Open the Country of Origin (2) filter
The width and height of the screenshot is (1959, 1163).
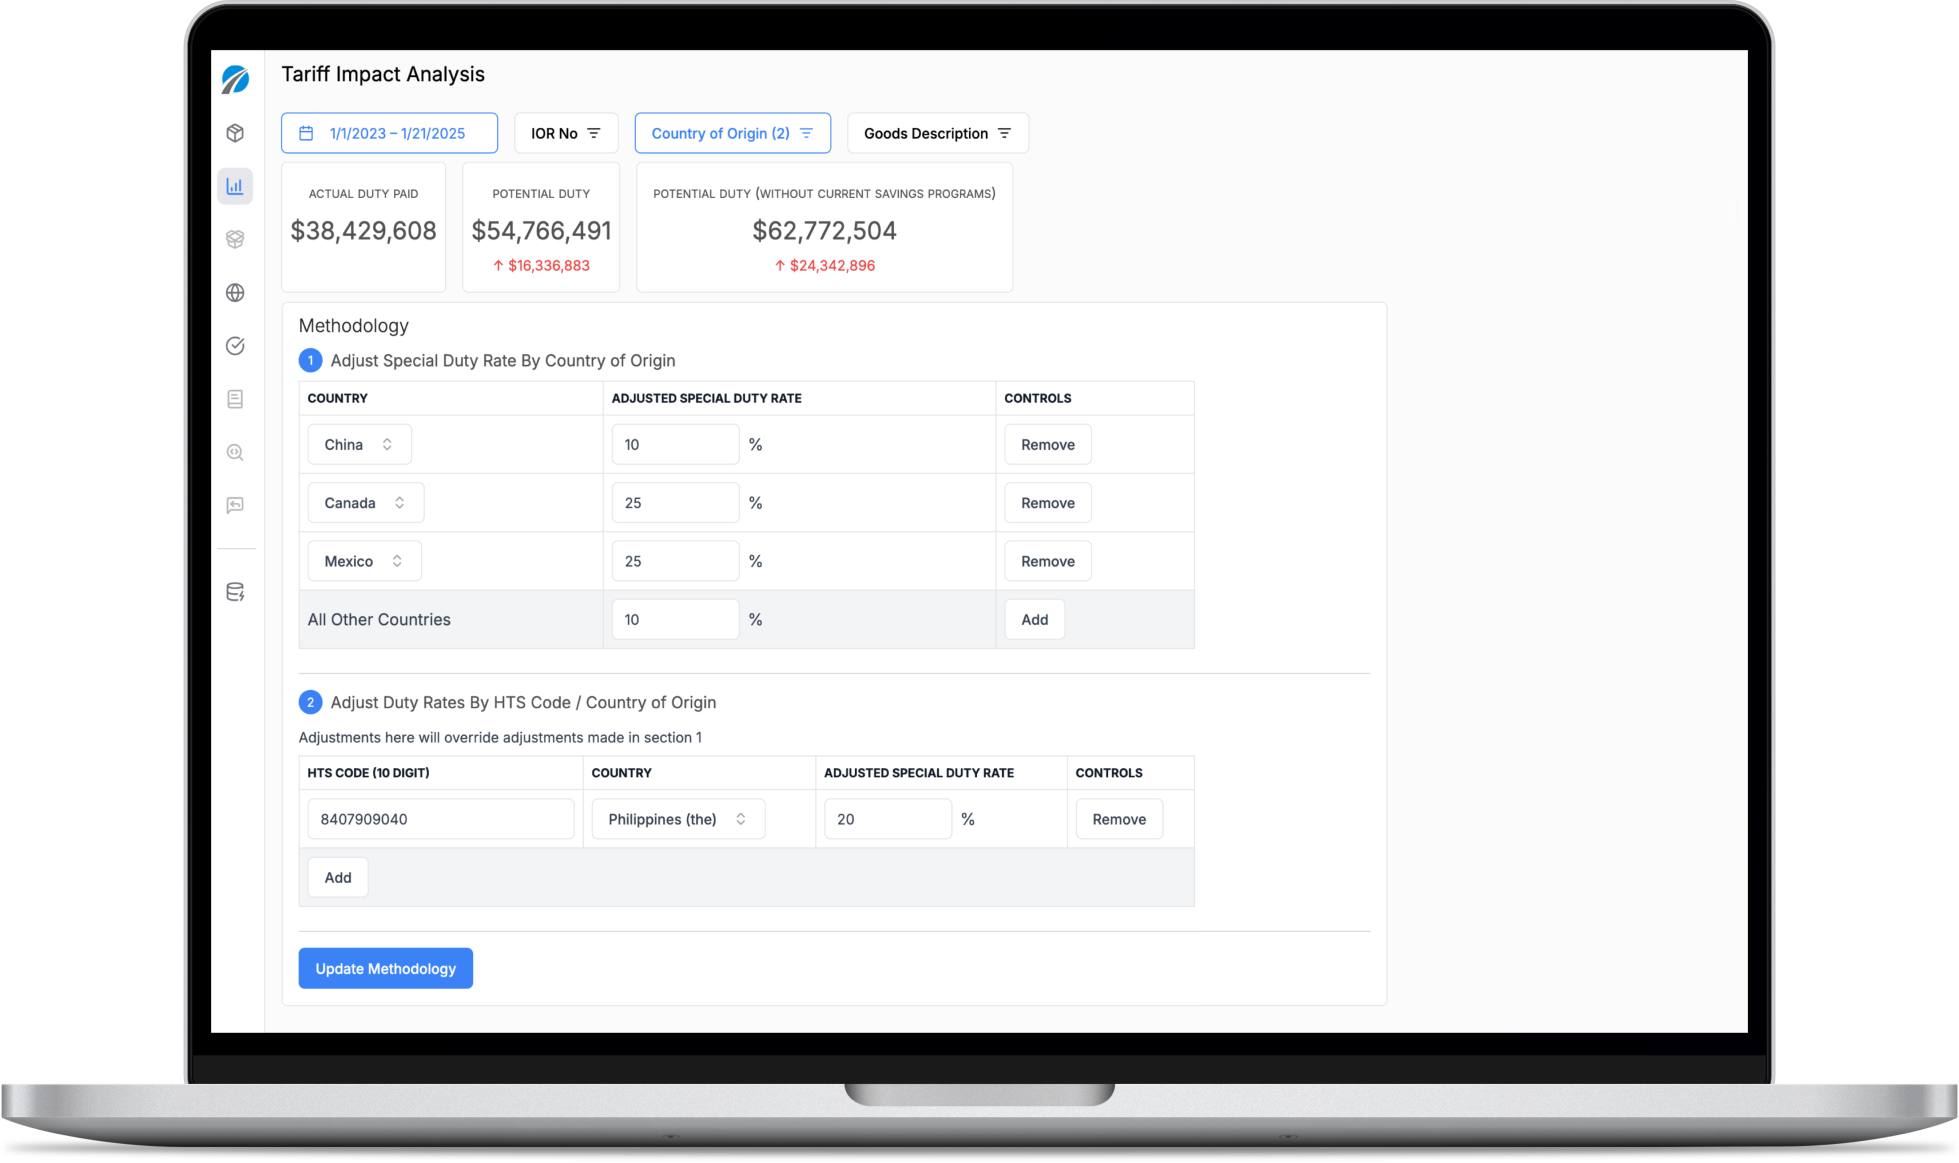coord(733,133)
